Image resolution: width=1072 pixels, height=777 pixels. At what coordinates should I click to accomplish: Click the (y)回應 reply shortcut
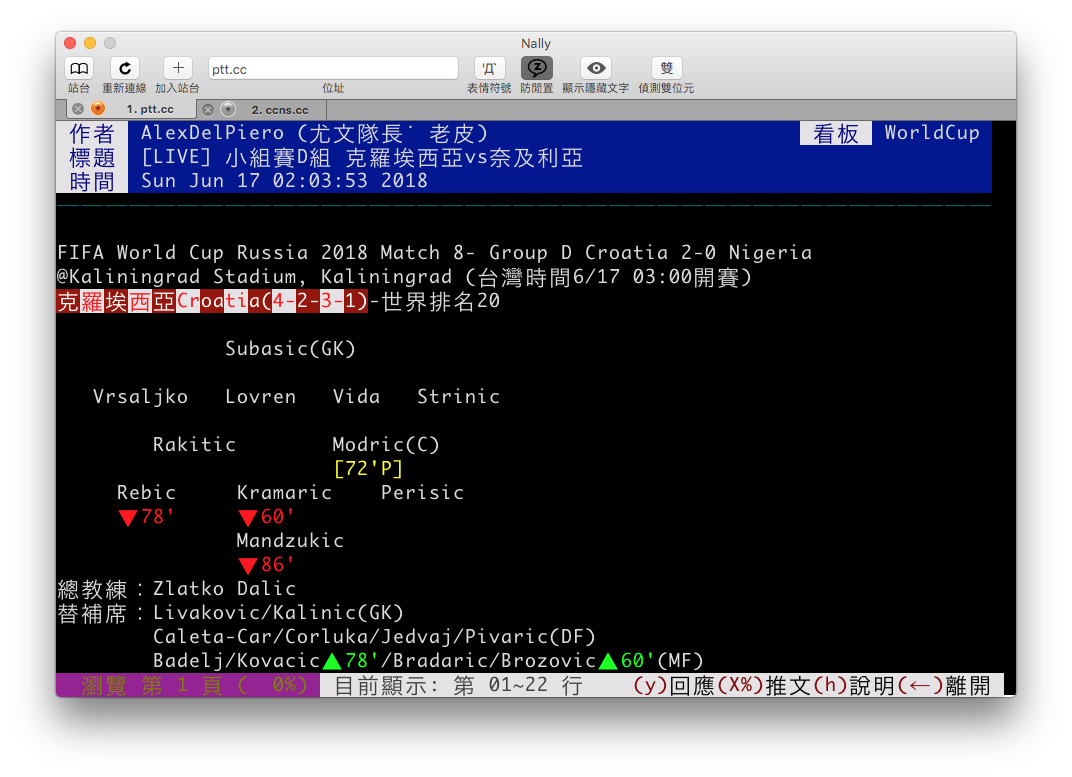[x=672, y=685]
